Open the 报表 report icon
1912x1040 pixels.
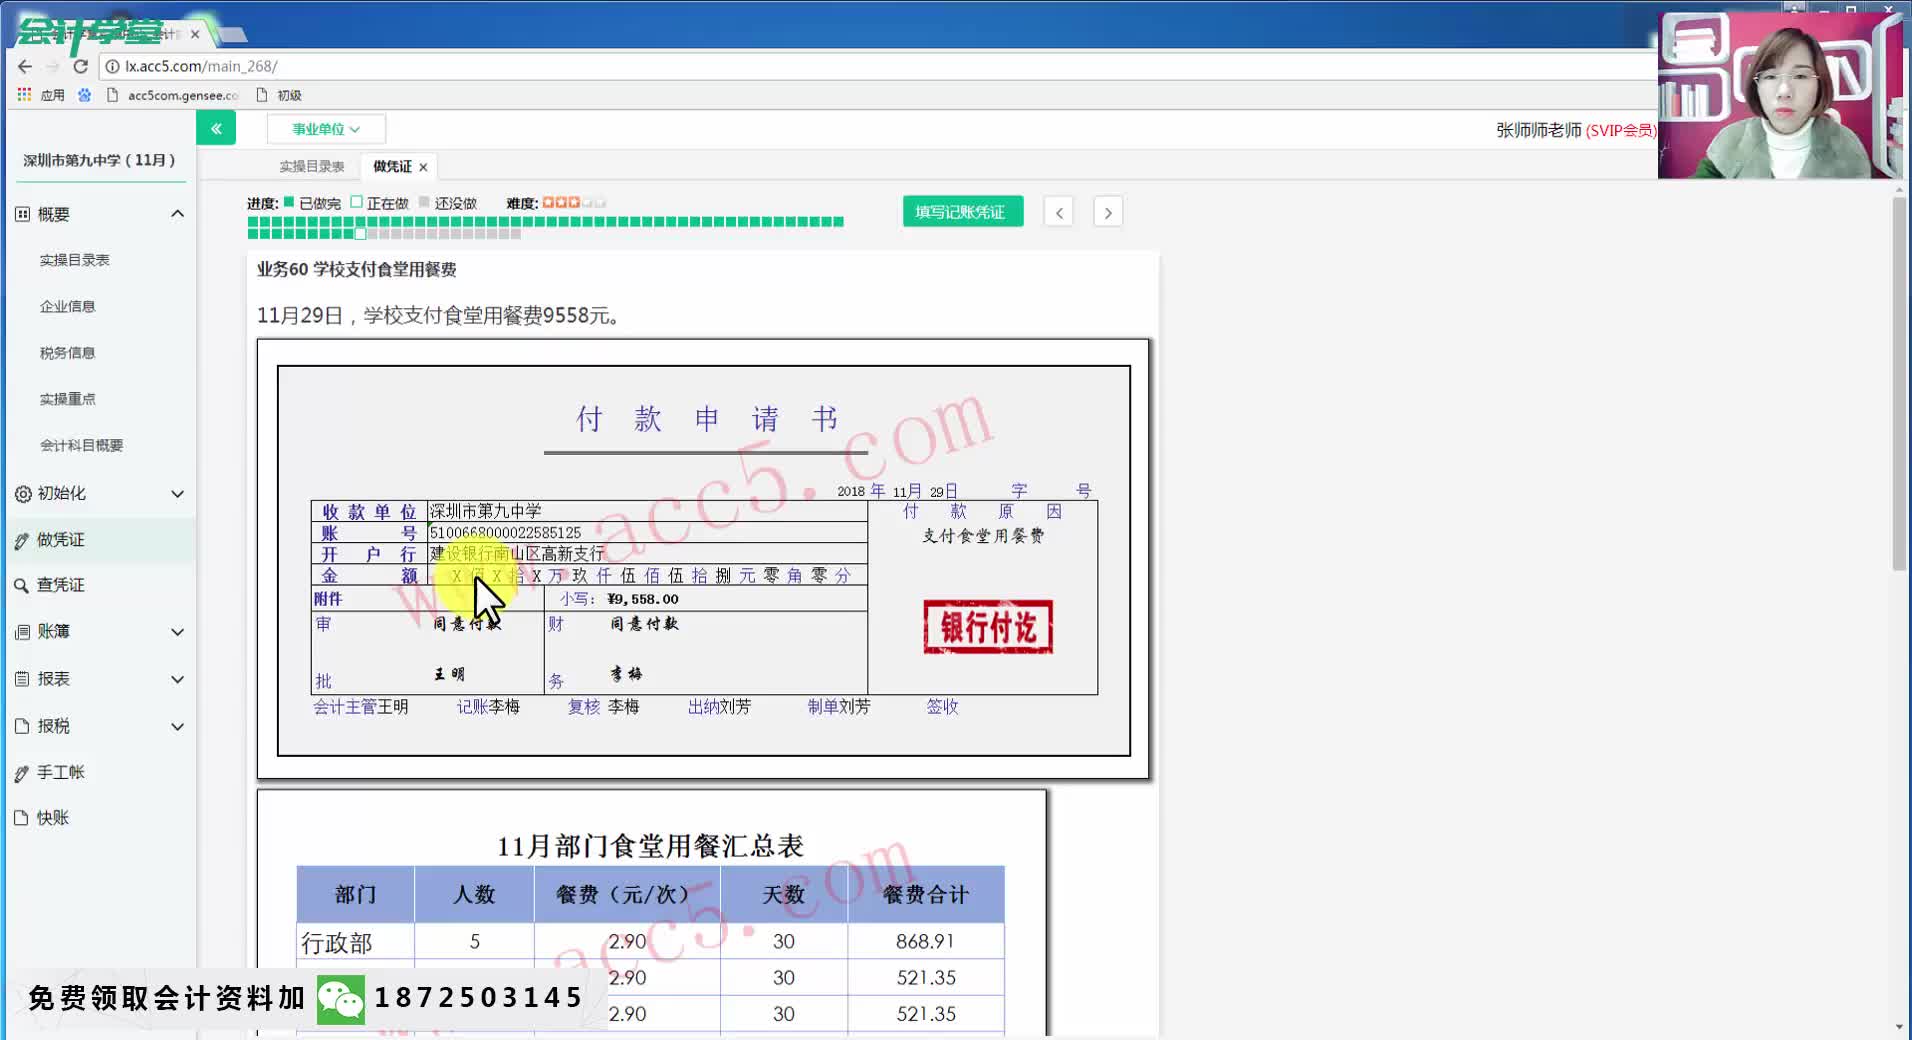tap(21, 678)
